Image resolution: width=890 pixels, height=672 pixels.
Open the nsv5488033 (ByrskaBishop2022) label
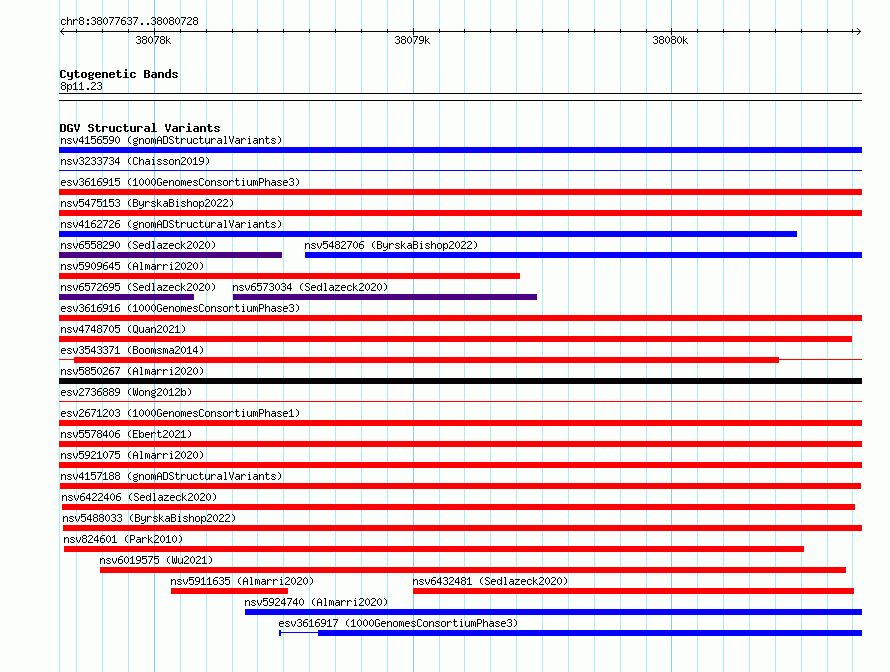(149, 518)
